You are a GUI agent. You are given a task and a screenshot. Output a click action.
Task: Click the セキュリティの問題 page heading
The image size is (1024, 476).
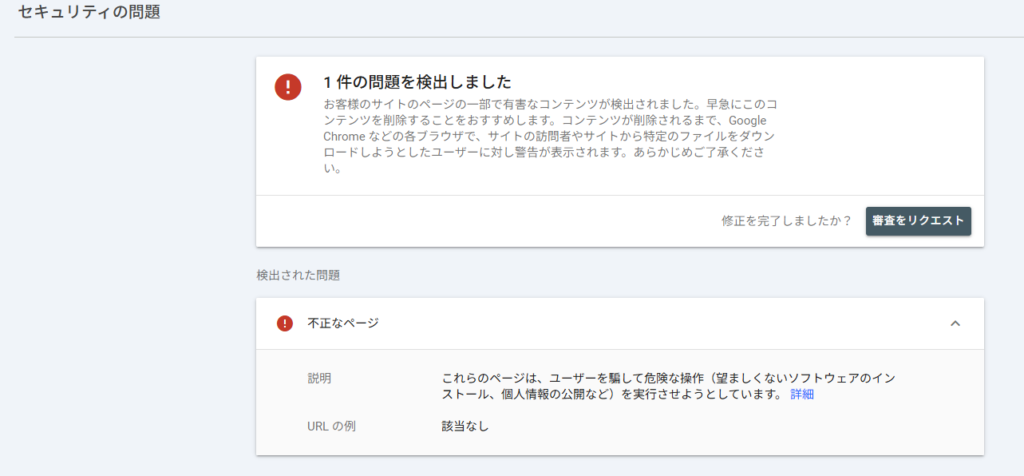tap(89, 14)
